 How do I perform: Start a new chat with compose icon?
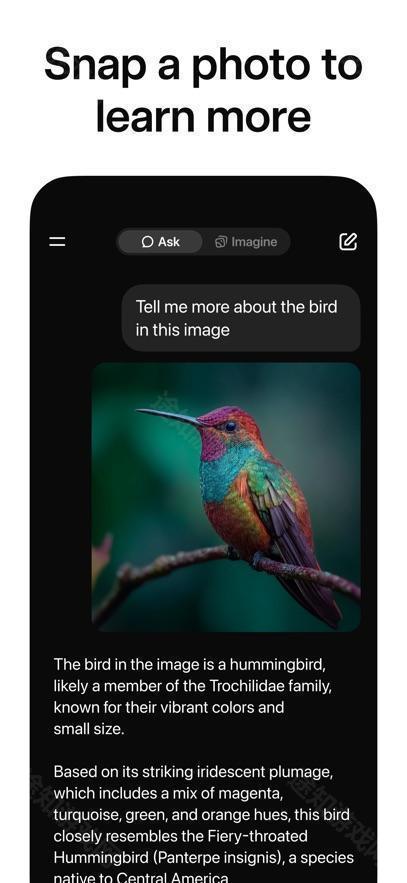(x=348, y=242)
